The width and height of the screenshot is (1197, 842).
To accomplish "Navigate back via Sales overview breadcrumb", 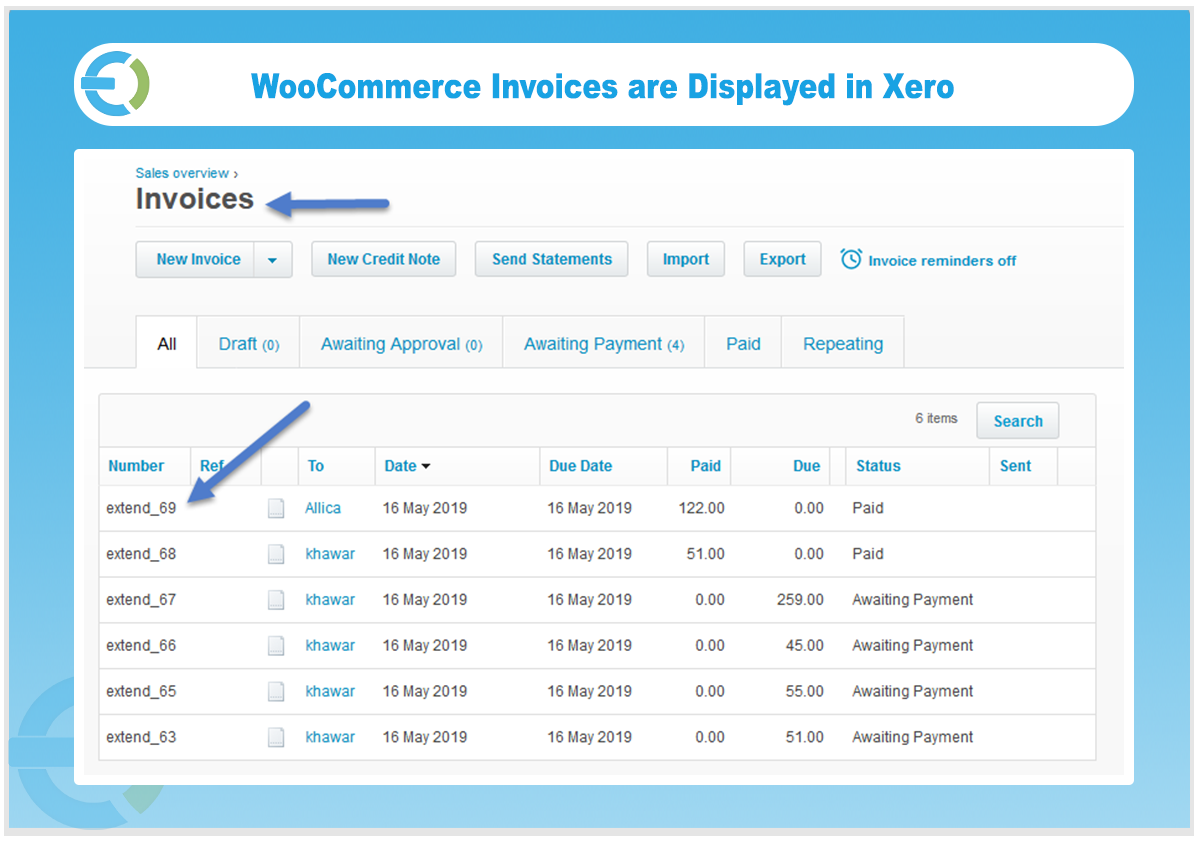I will tap(181, 173).
